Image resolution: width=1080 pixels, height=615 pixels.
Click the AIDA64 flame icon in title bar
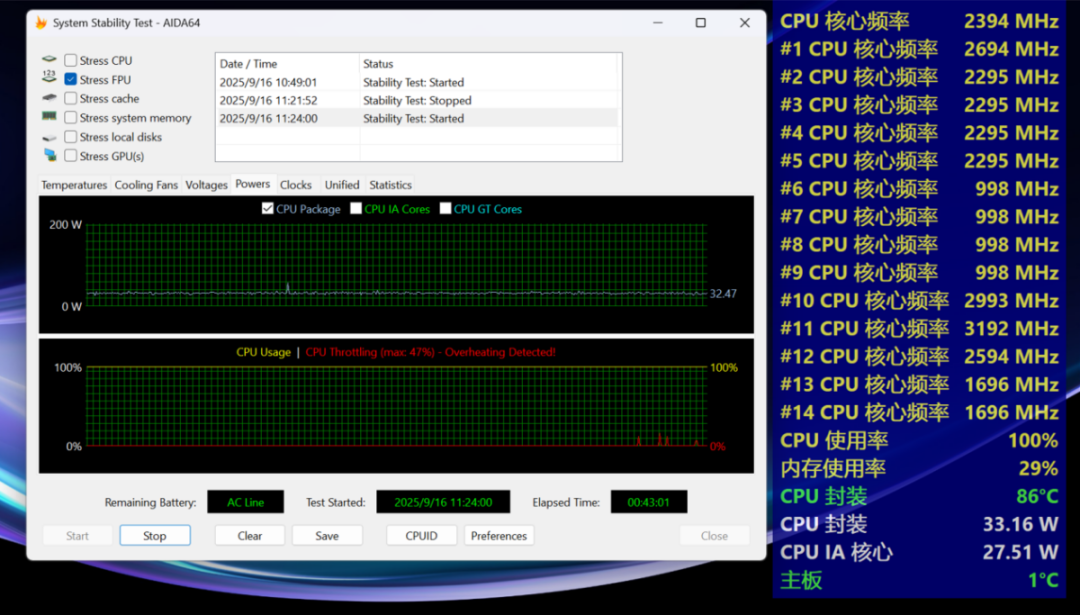[x=41, y=23]
